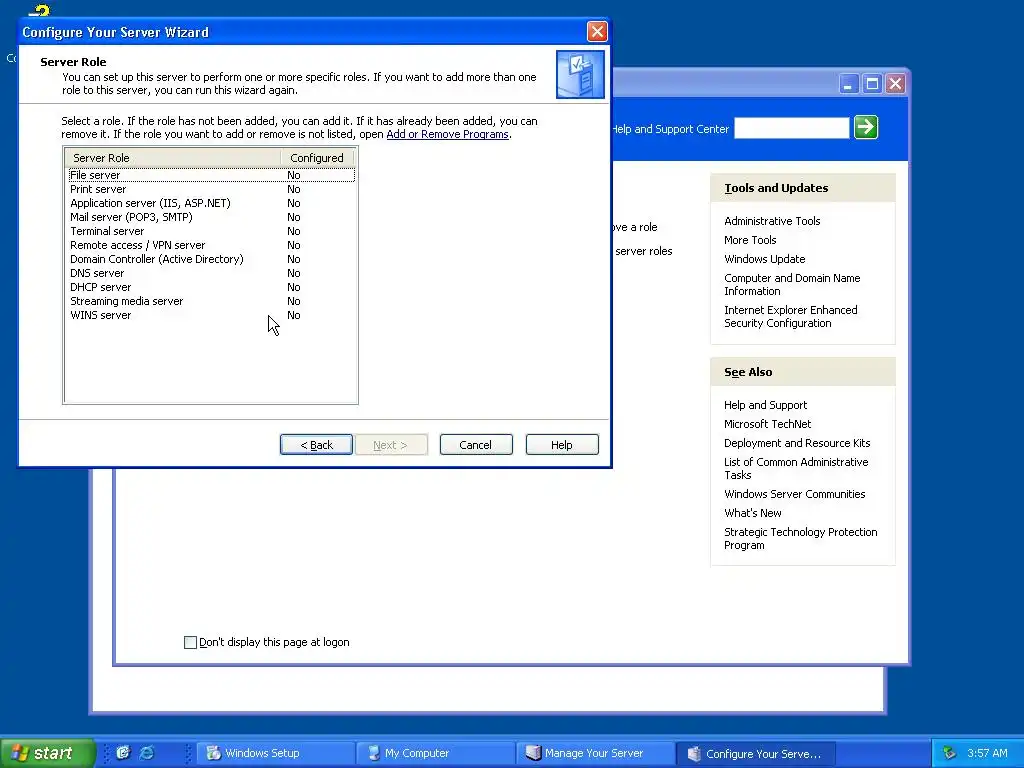The width and height of the screenshot is (1024, 768).
Task: Click Show Desktop quick launch icon
Action: coord(123,753)
